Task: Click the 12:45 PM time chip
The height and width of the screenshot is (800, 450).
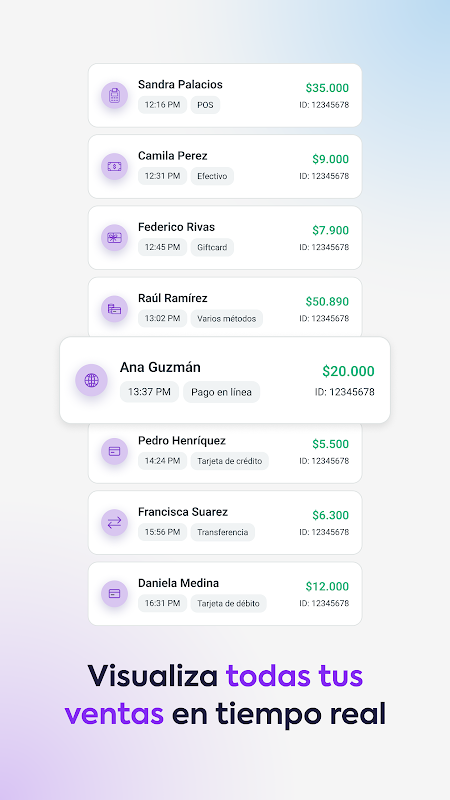Action: tap(162, 247)
